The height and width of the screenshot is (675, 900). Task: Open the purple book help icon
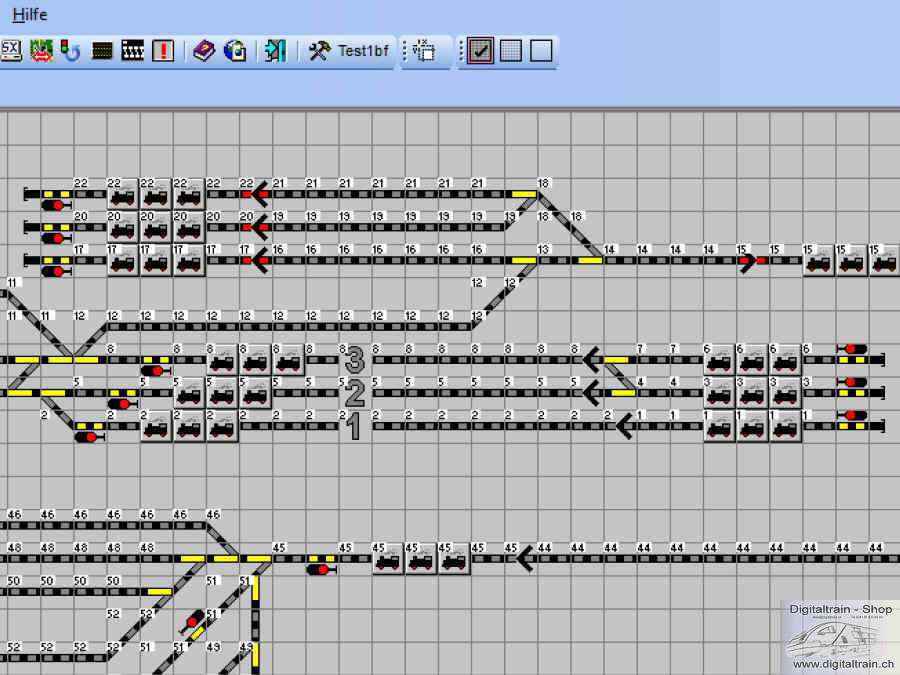[x=204, y=51]
